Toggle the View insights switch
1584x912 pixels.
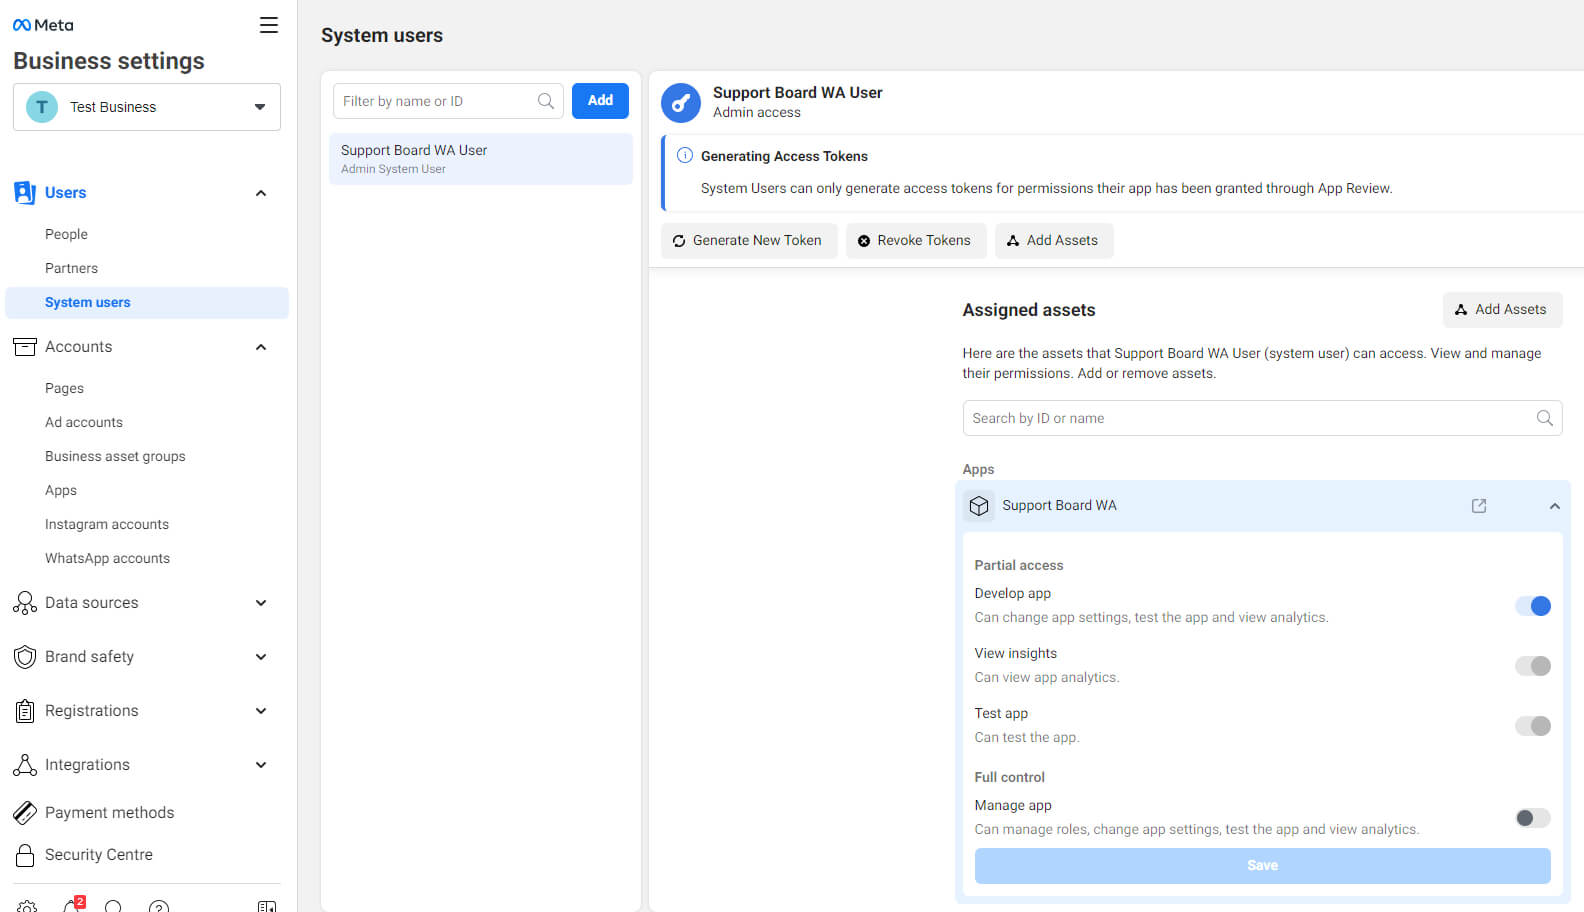pos(1532,666)
